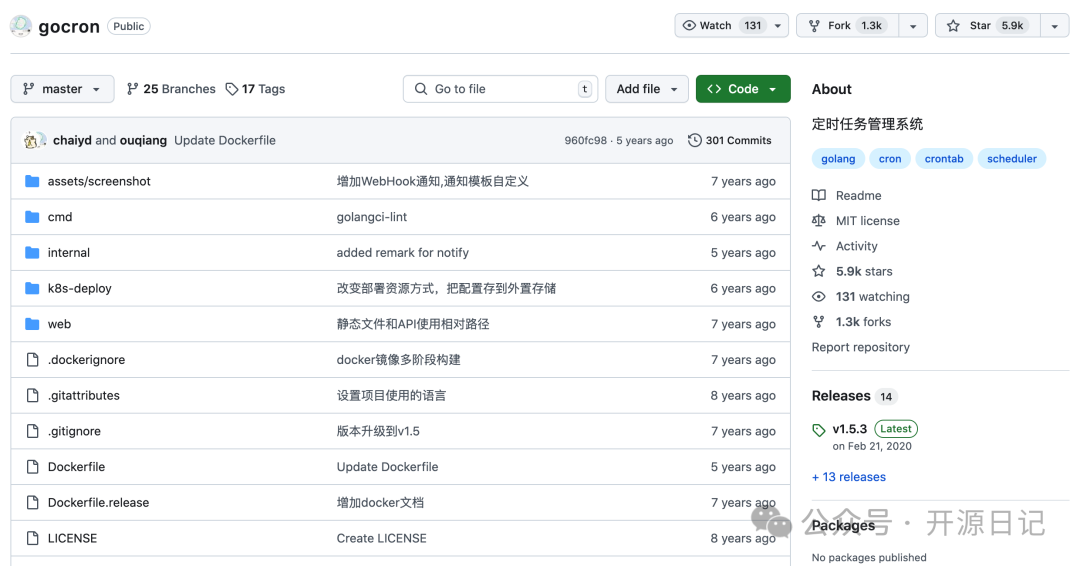Click the pulse icon beside Activity
1080x566 pixels.
click(819, 246)
